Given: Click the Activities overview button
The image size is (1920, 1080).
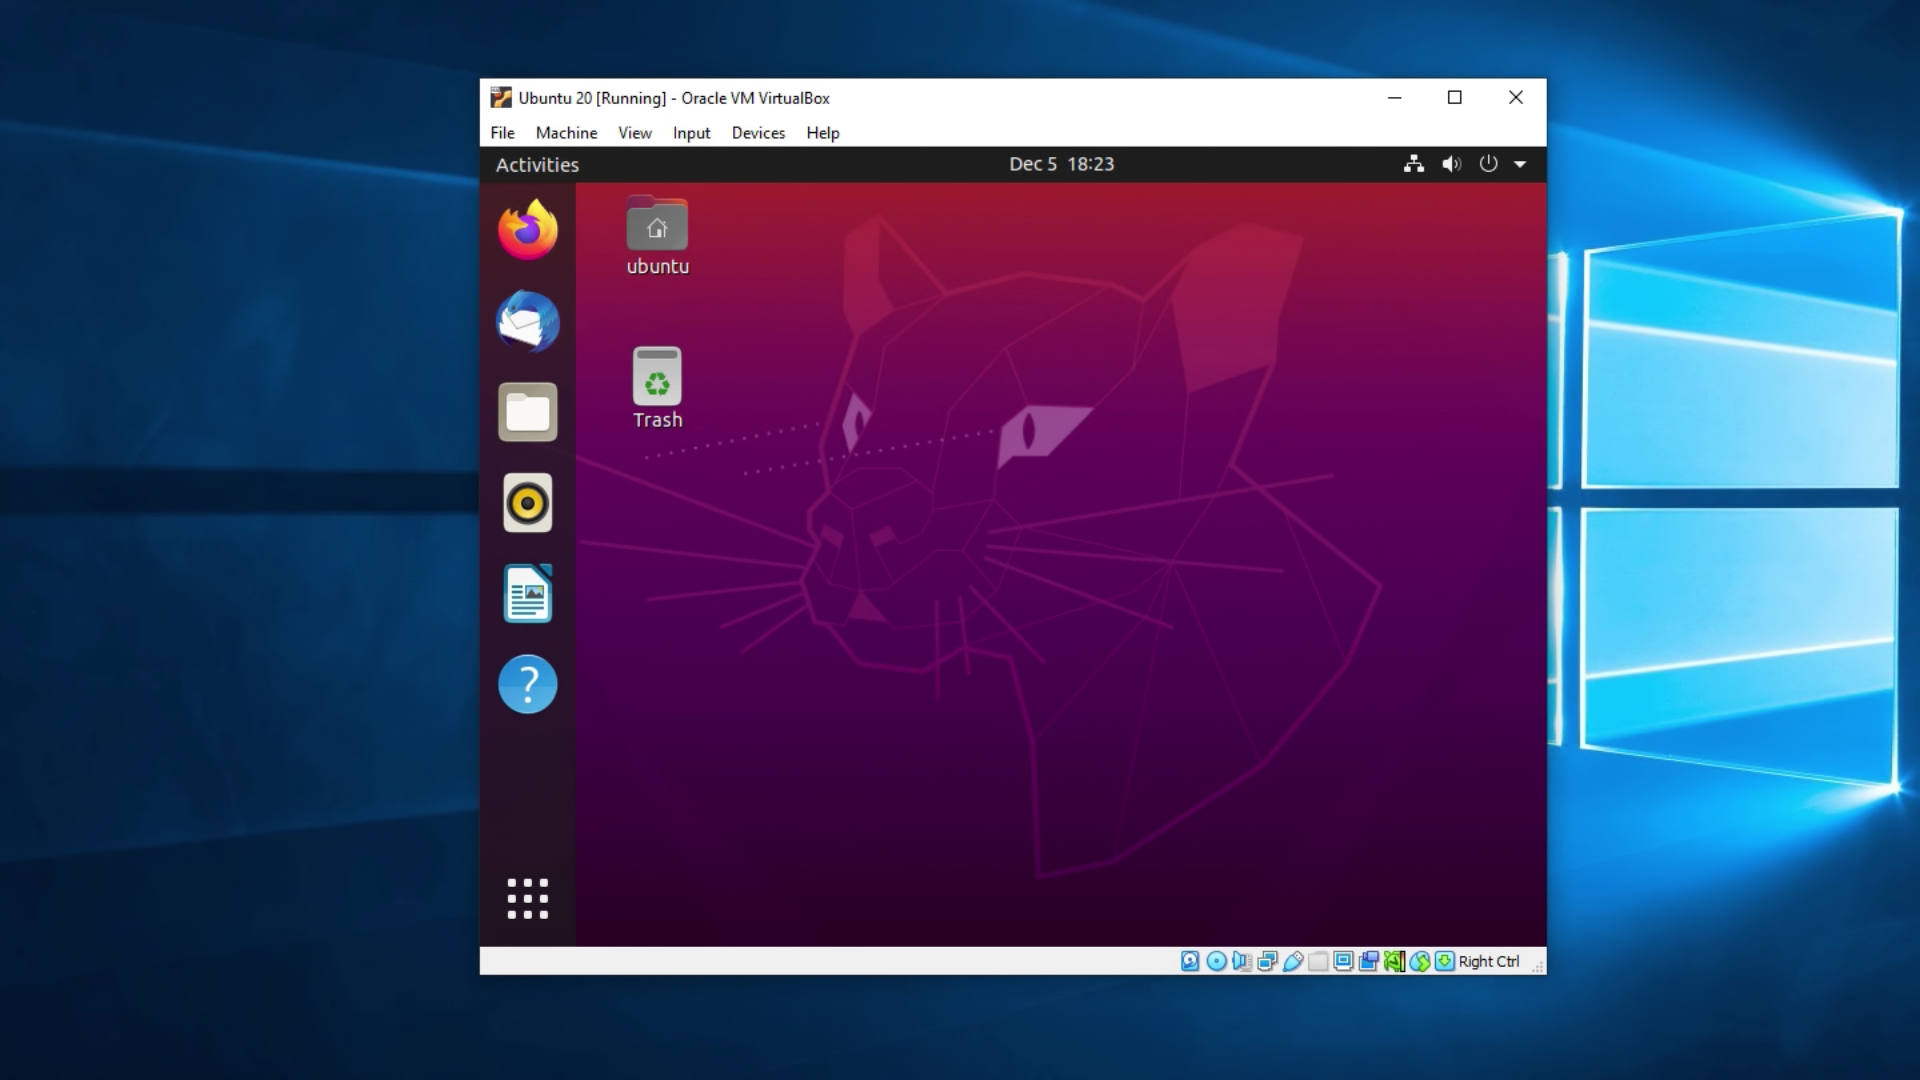Looking at the screenshot, I should pos(537,164).
